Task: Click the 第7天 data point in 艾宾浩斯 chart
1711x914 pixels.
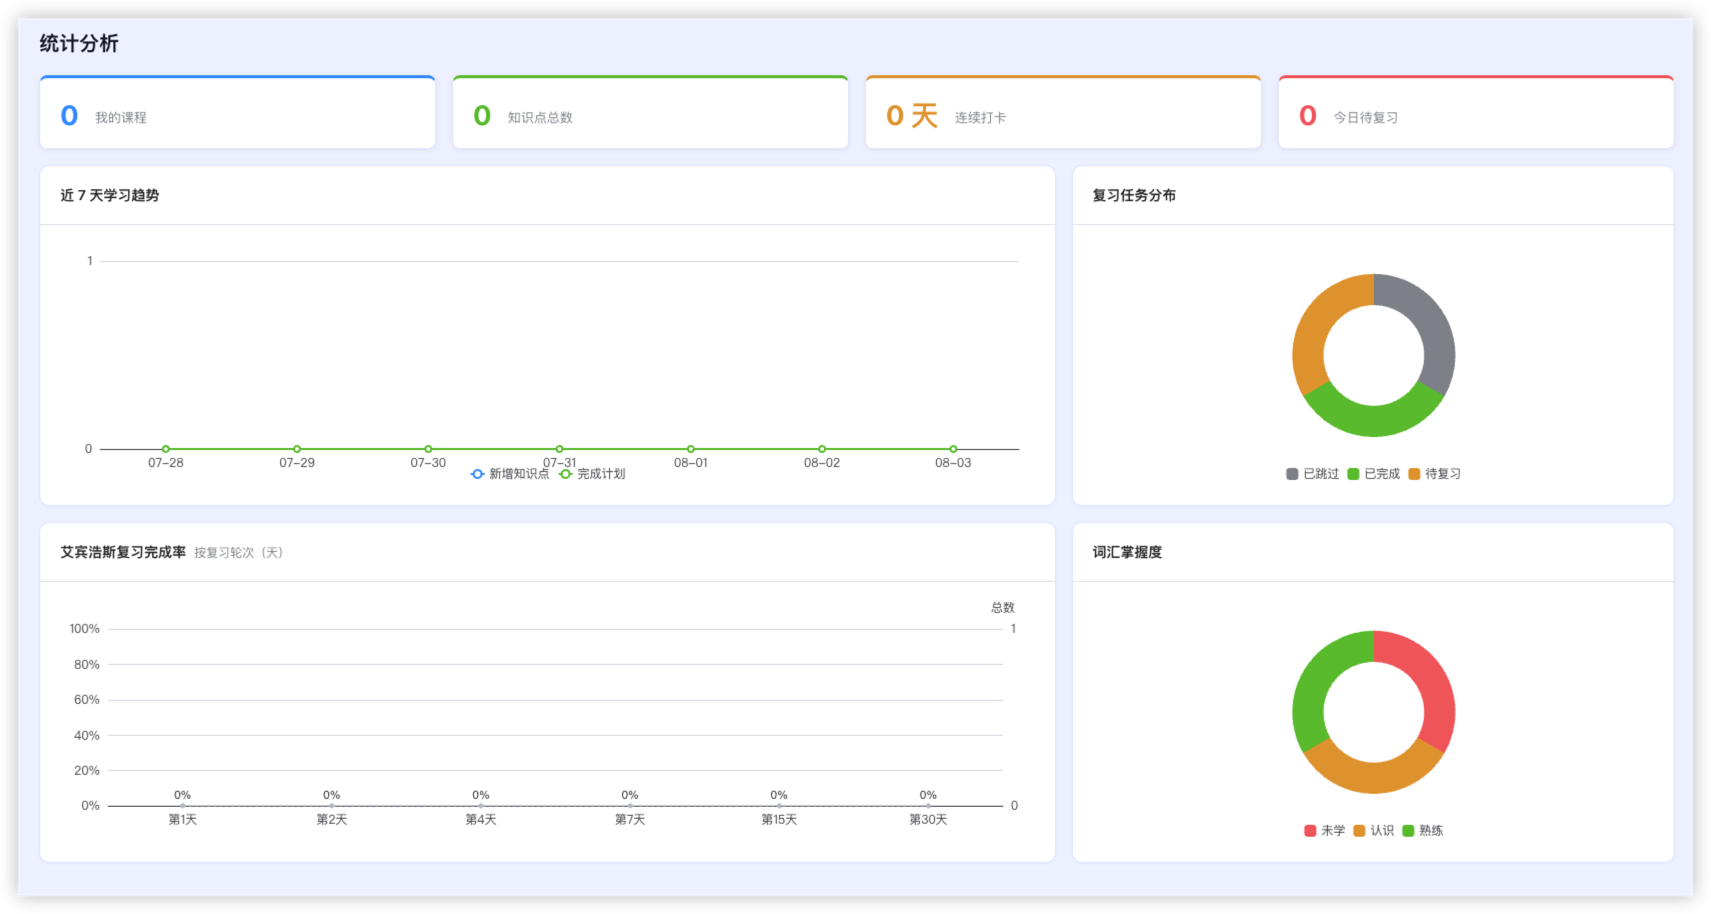Action: pyautogui.click(x=630, y=805)
